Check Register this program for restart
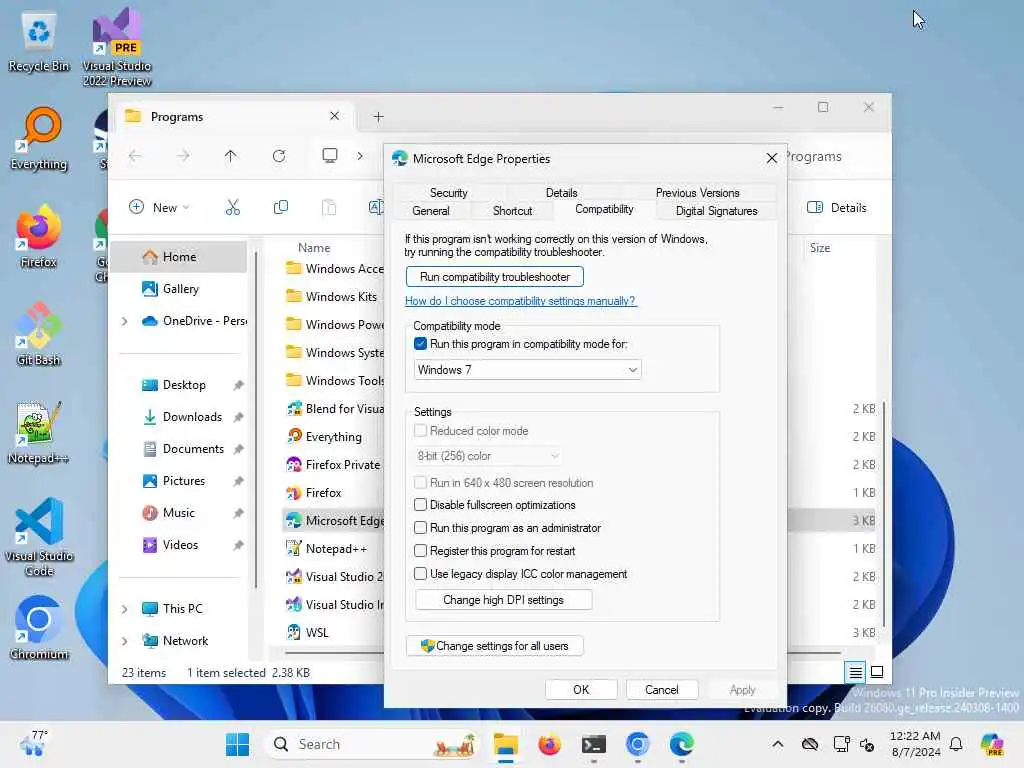 pyautogui.click(x=421, y=551)
